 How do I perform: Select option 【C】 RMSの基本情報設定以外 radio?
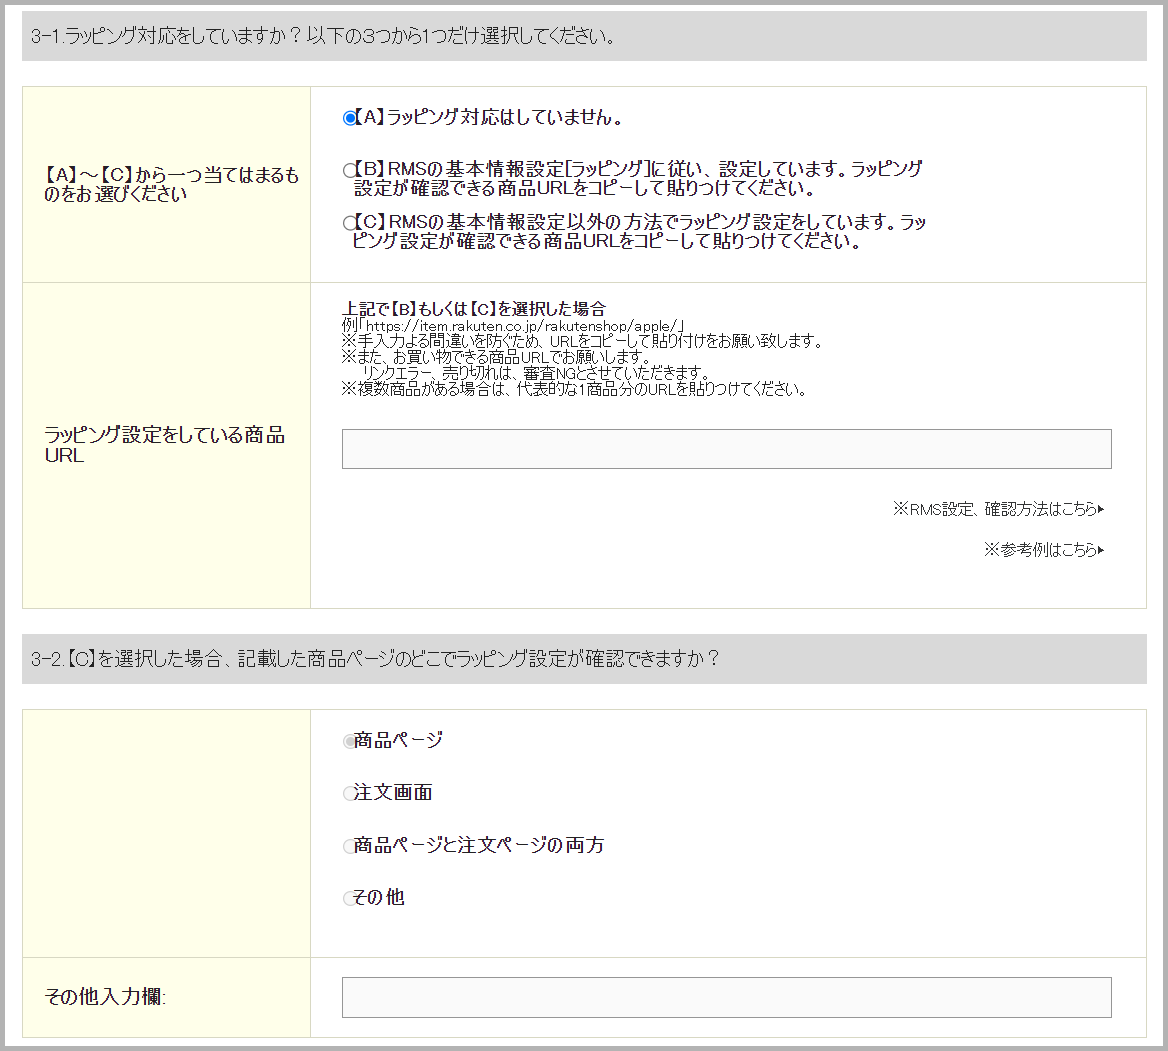tap(349, 223)
